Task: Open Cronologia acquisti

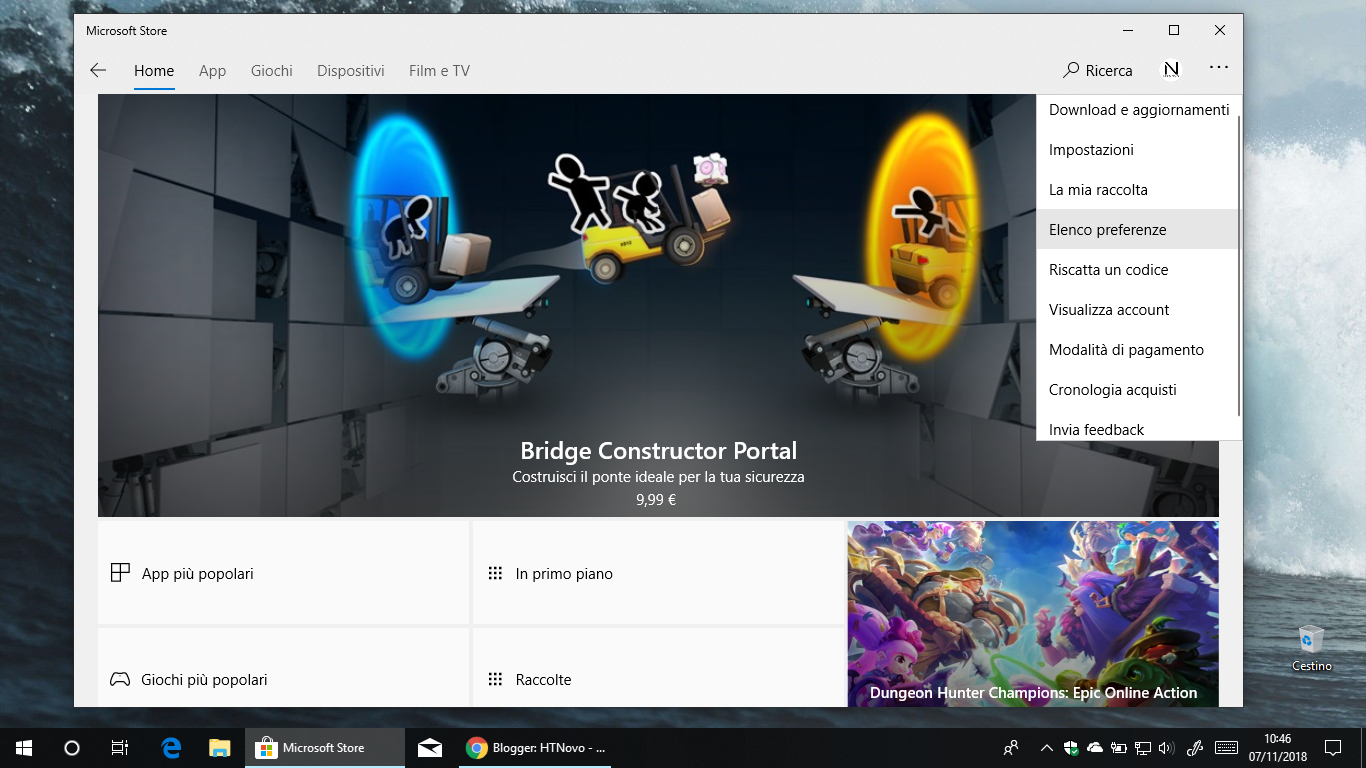Action: [x=1138, y=390]
